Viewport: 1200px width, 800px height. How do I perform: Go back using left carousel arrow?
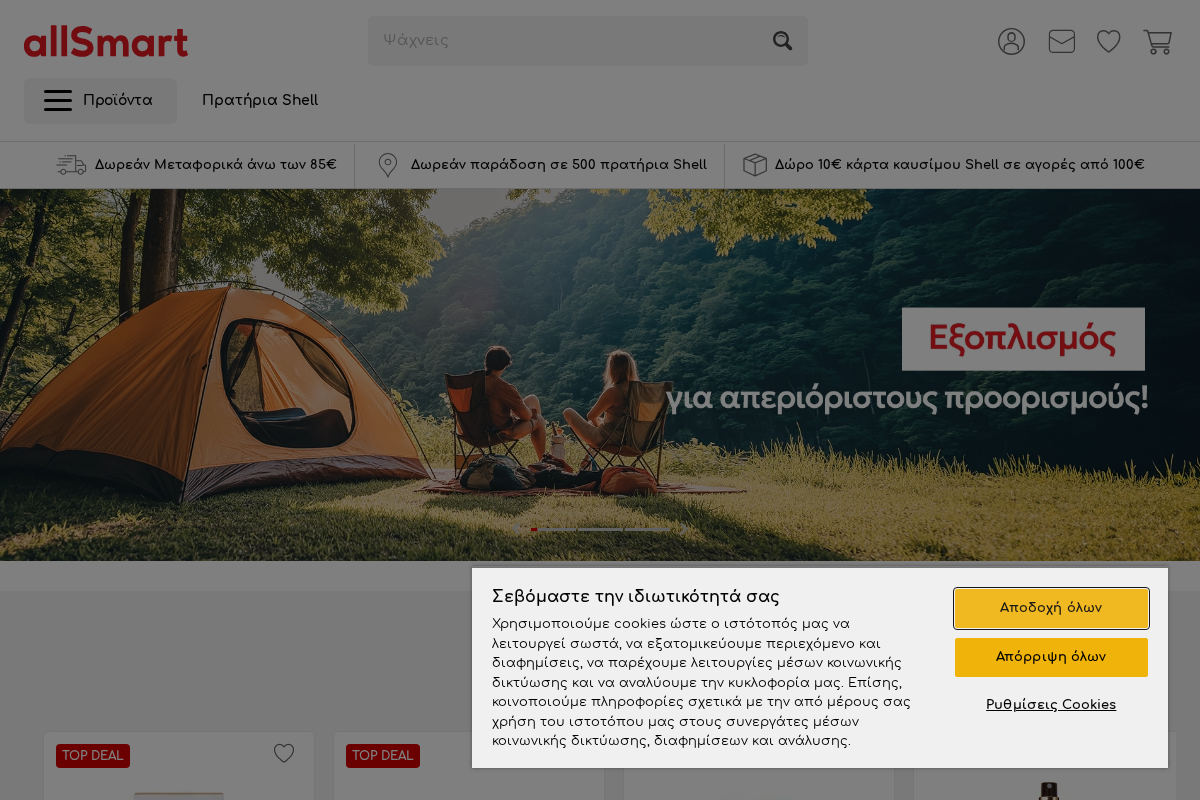(x=517, y=529)
